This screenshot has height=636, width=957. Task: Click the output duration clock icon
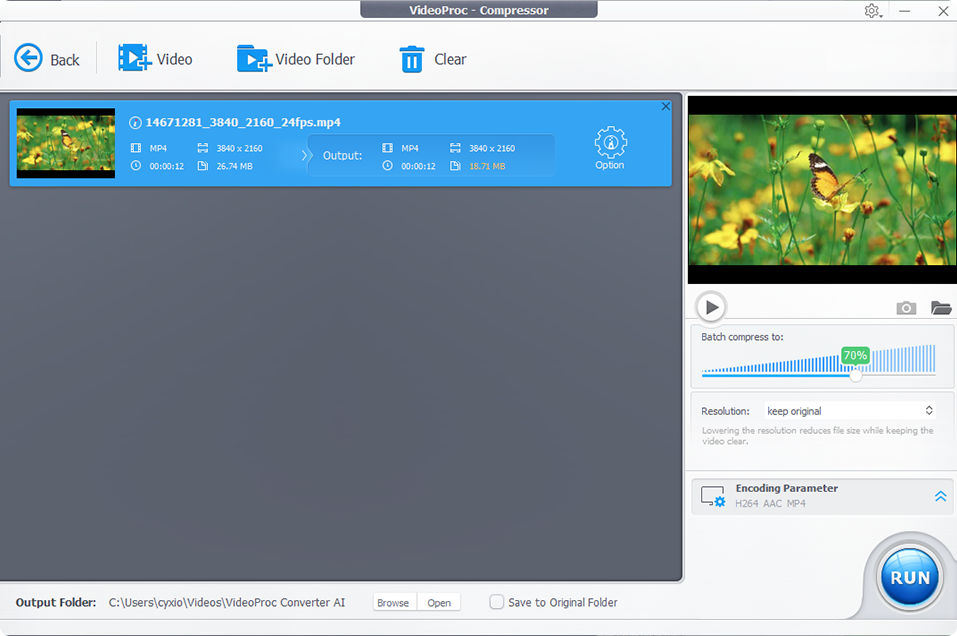(388, 165)
